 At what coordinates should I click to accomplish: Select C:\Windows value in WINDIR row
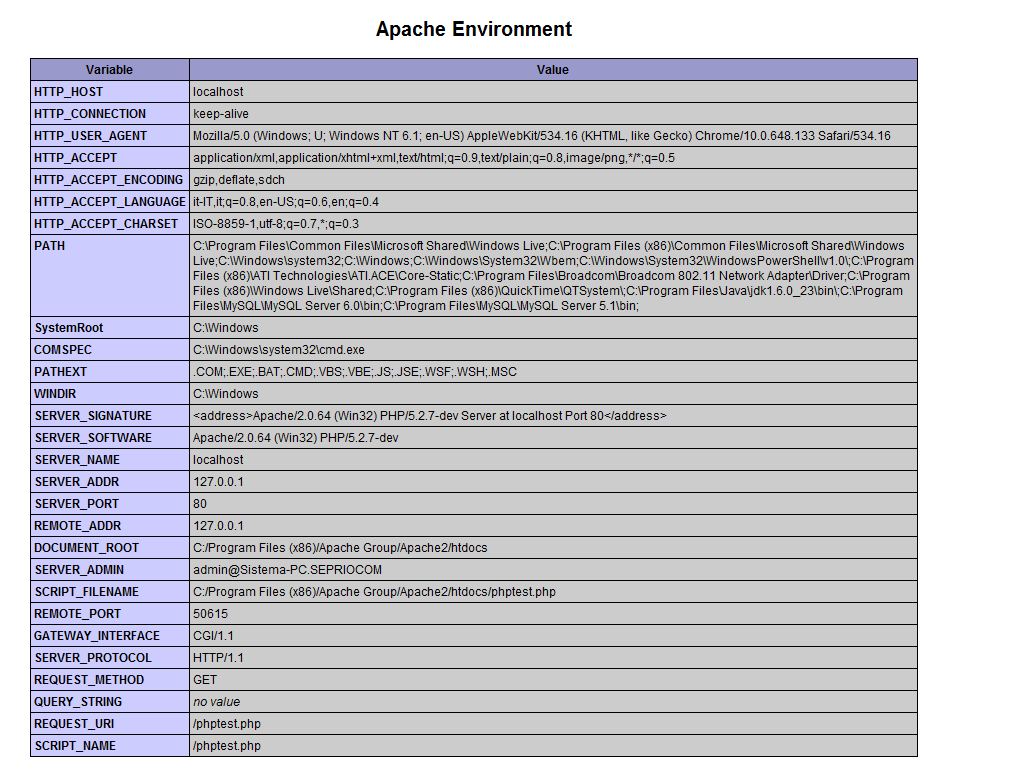click(x=226, y=394)
